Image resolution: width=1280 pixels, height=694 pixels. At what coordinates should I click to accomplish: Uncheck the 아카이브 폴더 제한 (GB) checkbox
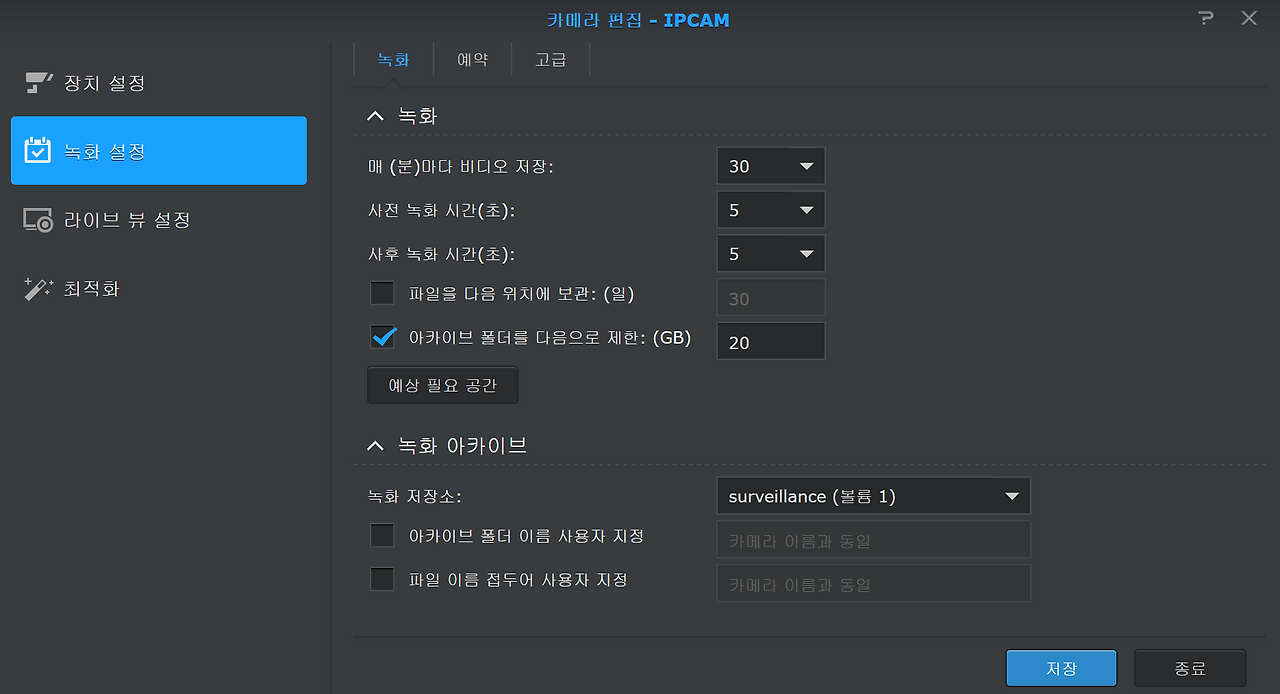click(383, 337)
